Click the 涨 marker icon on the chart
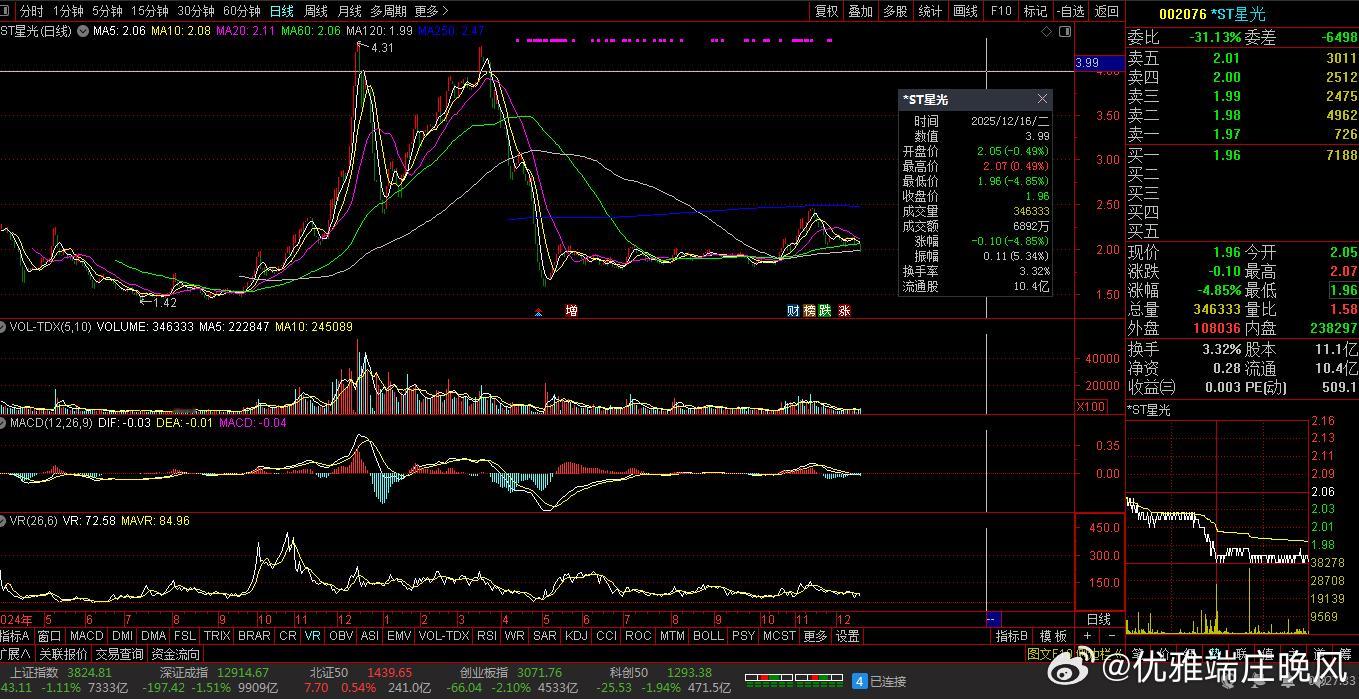The image size is (1359, 699). [844, 310]
